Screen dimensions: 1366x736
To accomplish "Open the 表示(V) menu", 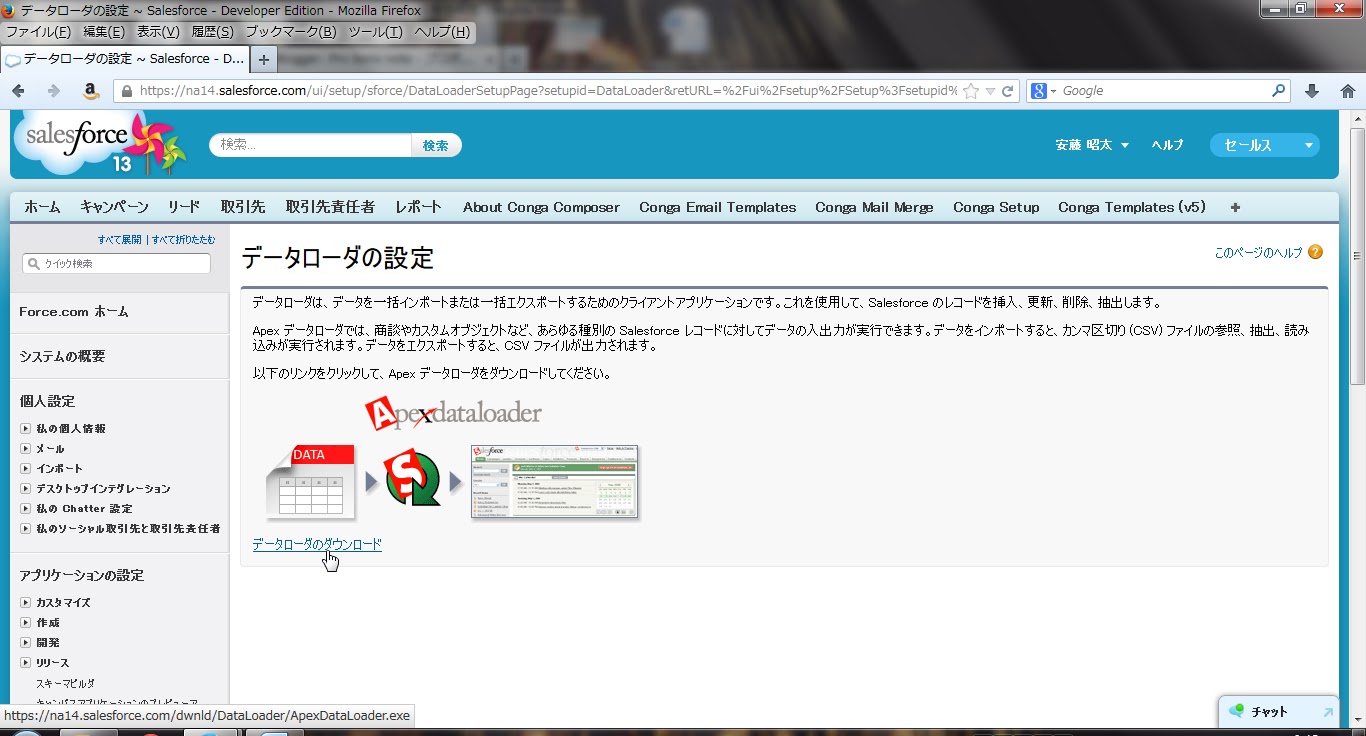I will 158,32.
